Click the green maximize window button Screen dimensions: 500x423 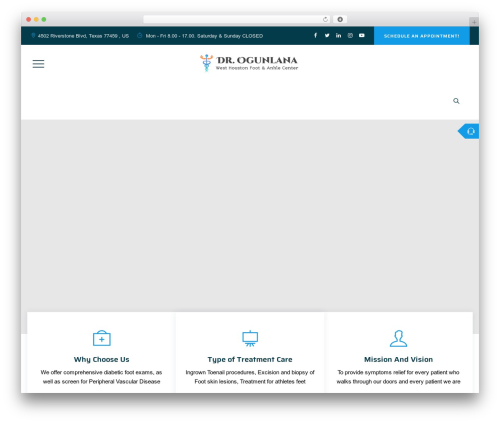[x=44, y=19]
